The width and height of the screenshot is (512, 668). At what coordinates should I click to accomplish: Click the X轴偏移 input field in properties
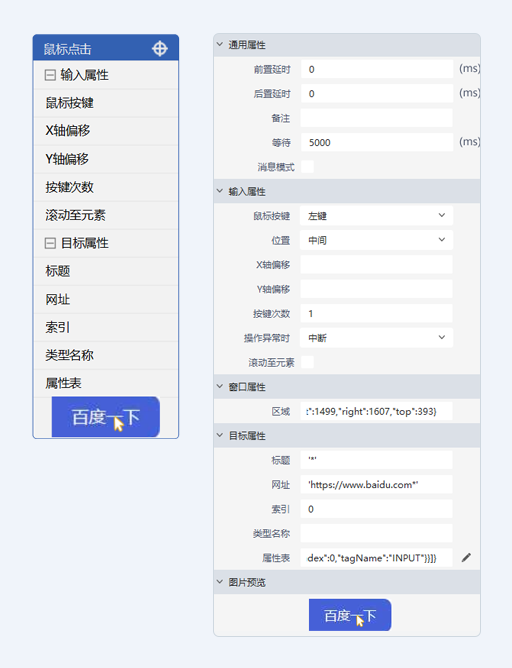(377, 265)
